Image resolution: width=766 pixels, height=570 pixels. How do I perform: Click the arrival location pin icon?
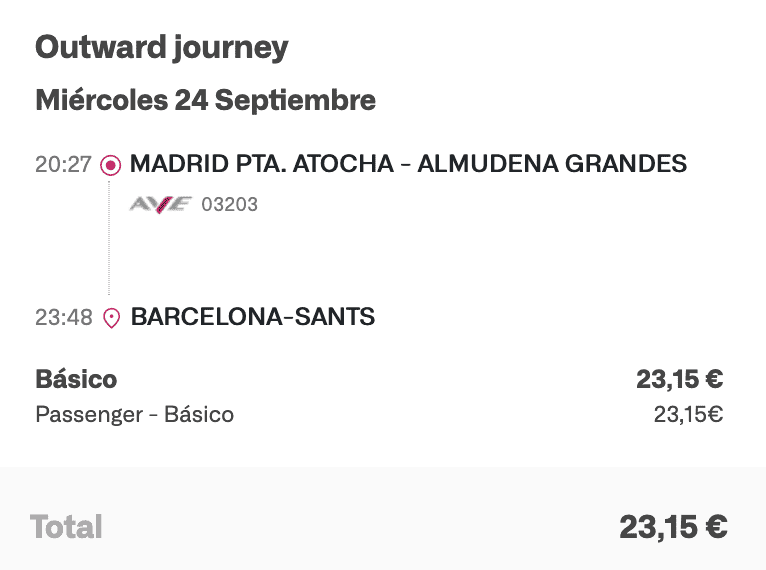point(111,318)
